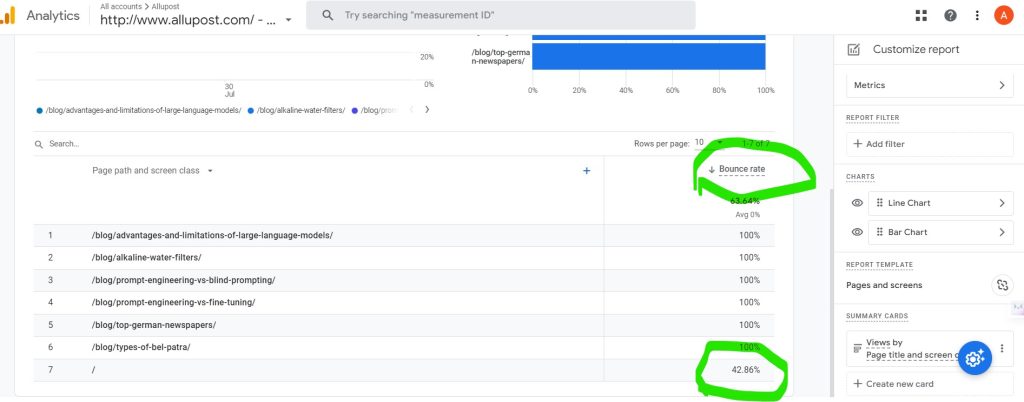1024x402 pixels.
Task: Click the blue floating gear button
Action: (x=975, y=357)
